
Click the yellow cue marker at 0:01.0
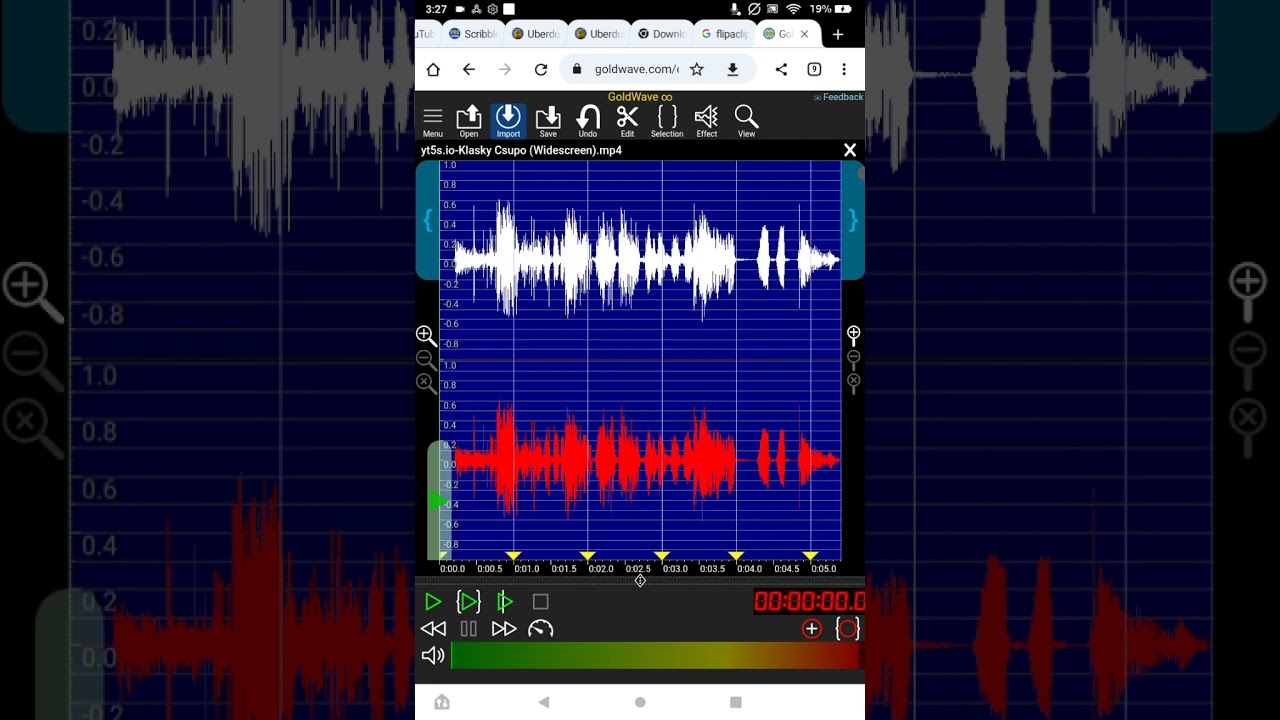coord(514,556)
